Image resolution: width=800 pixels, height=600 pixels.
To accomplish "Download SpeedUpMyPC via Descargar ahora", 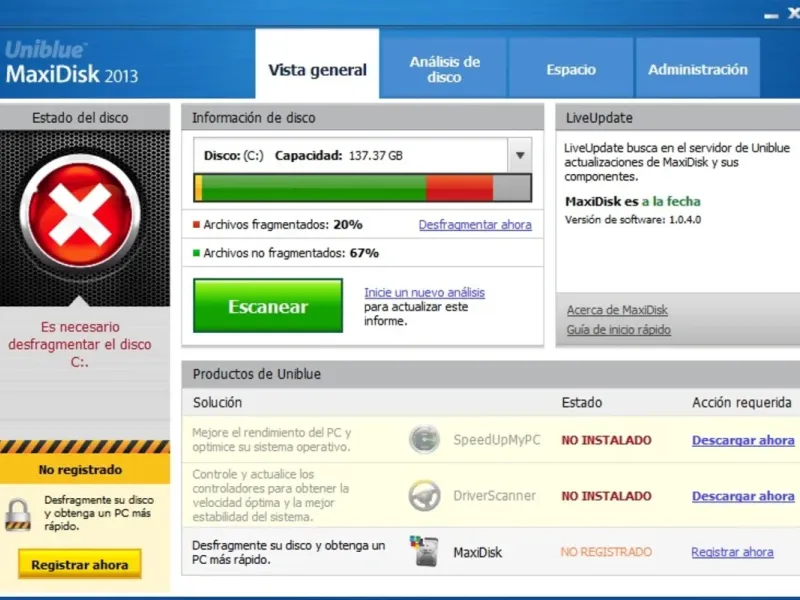I will (743, 440).
